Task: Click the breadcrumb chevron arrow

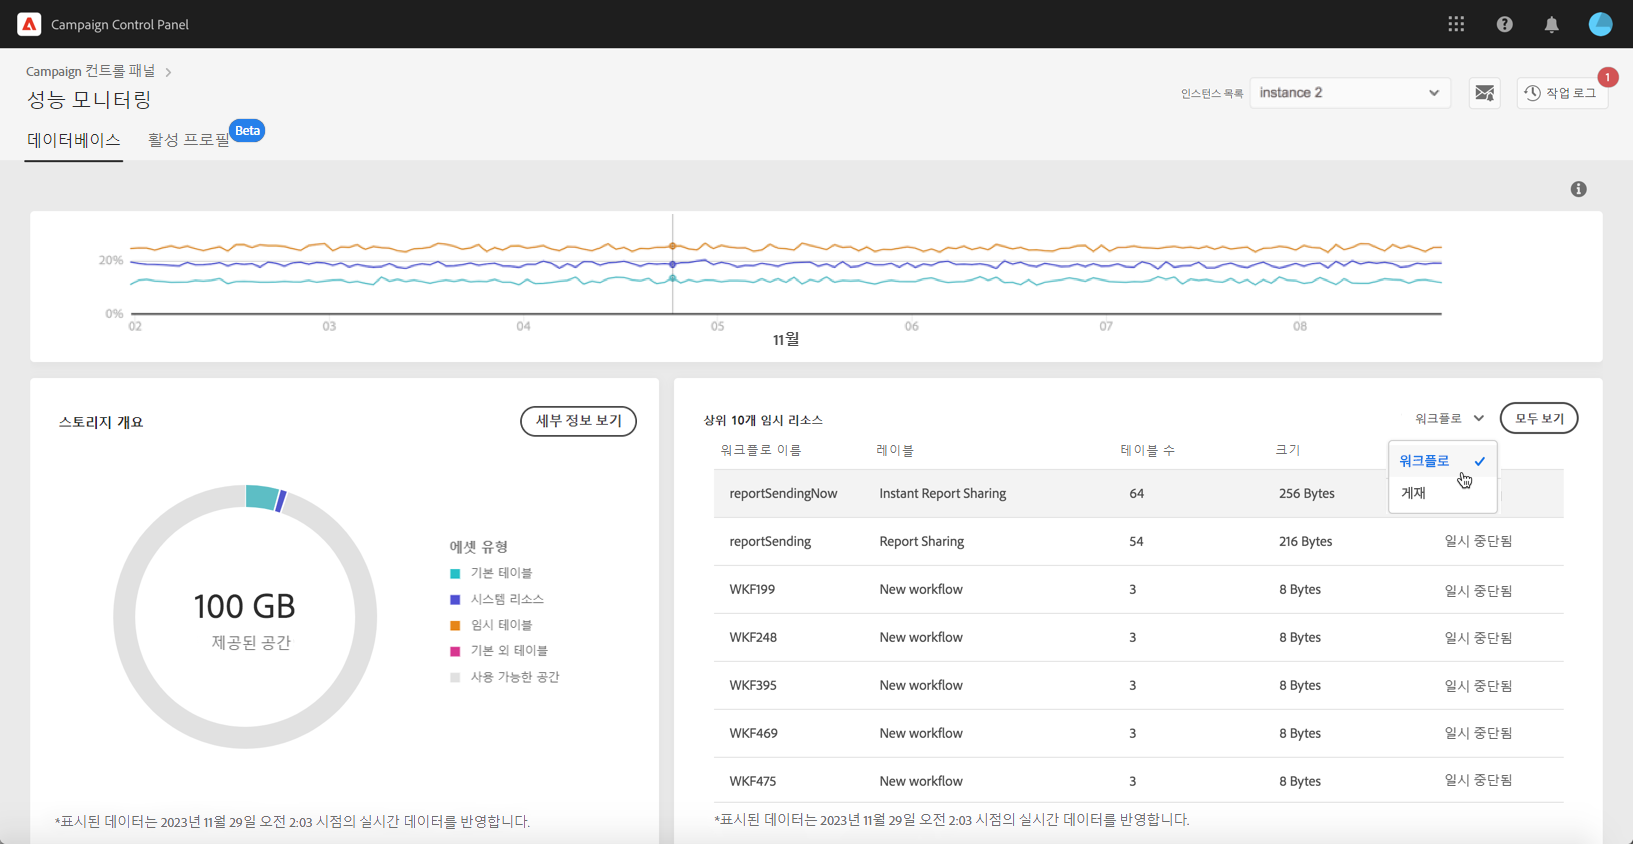Action: pos(168,72)
